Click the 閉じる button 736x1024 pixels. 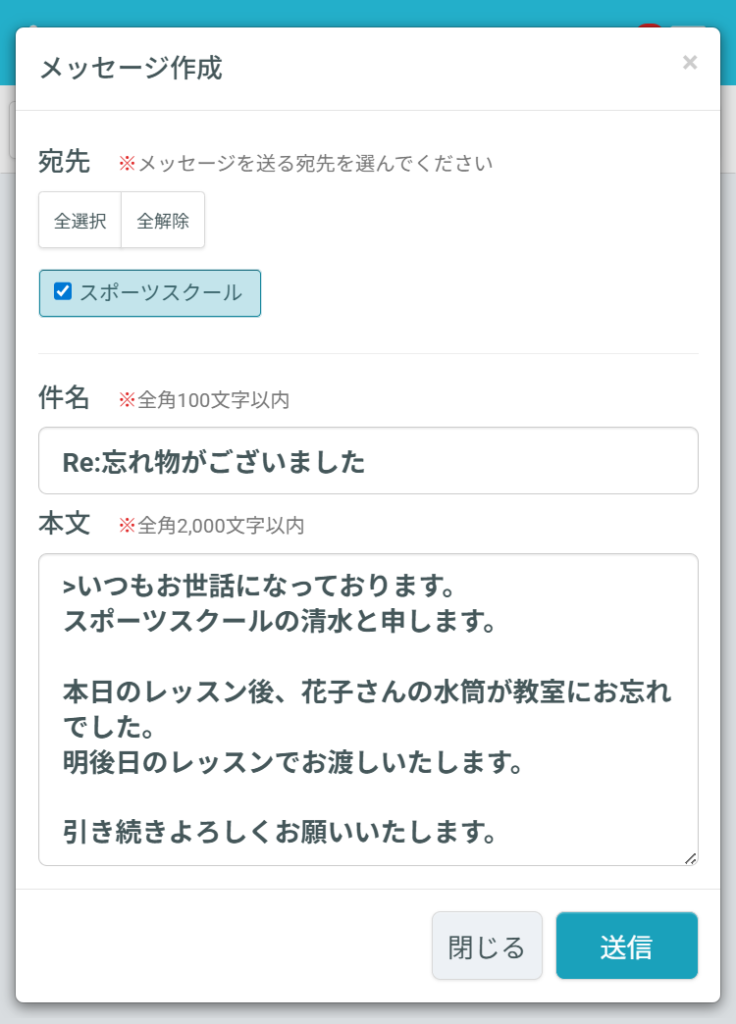click(x=487, y=946)
